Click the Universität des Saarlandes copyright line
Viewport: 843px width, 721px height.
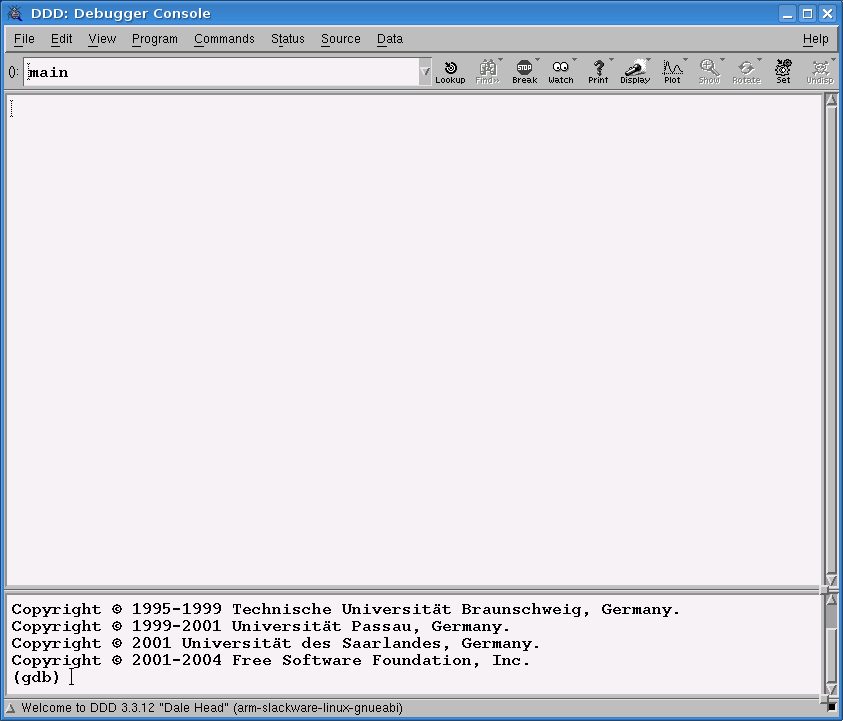click(x=275, y=643)
